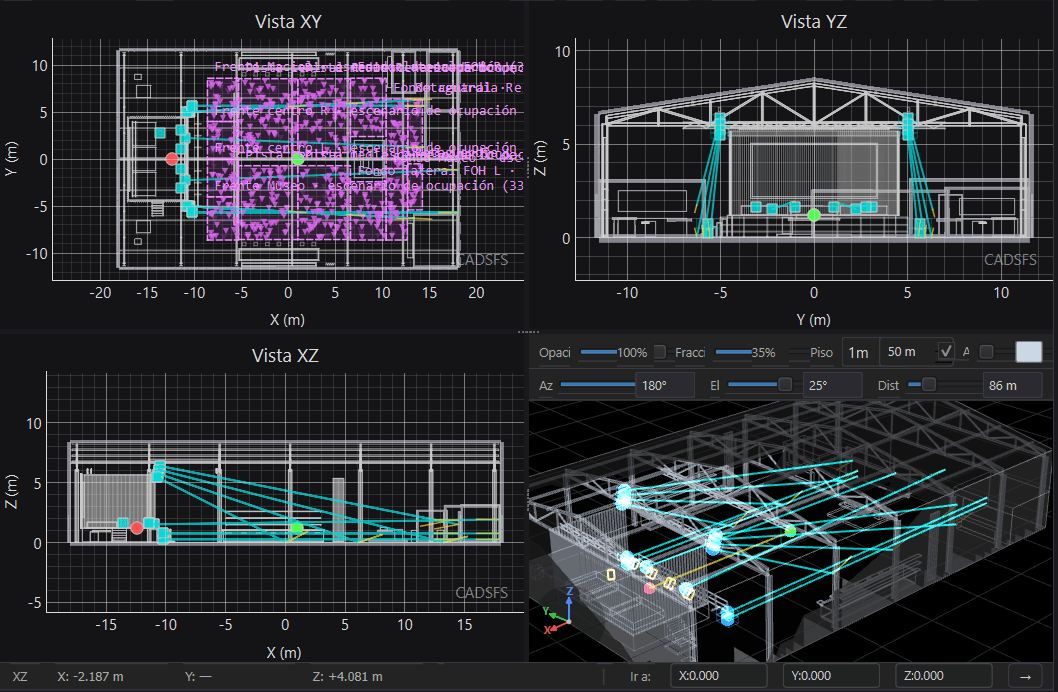This screenshot has height=692, width=1058.
Task: Click the Z: +4.081 m status readout
Action: point(347,676)
